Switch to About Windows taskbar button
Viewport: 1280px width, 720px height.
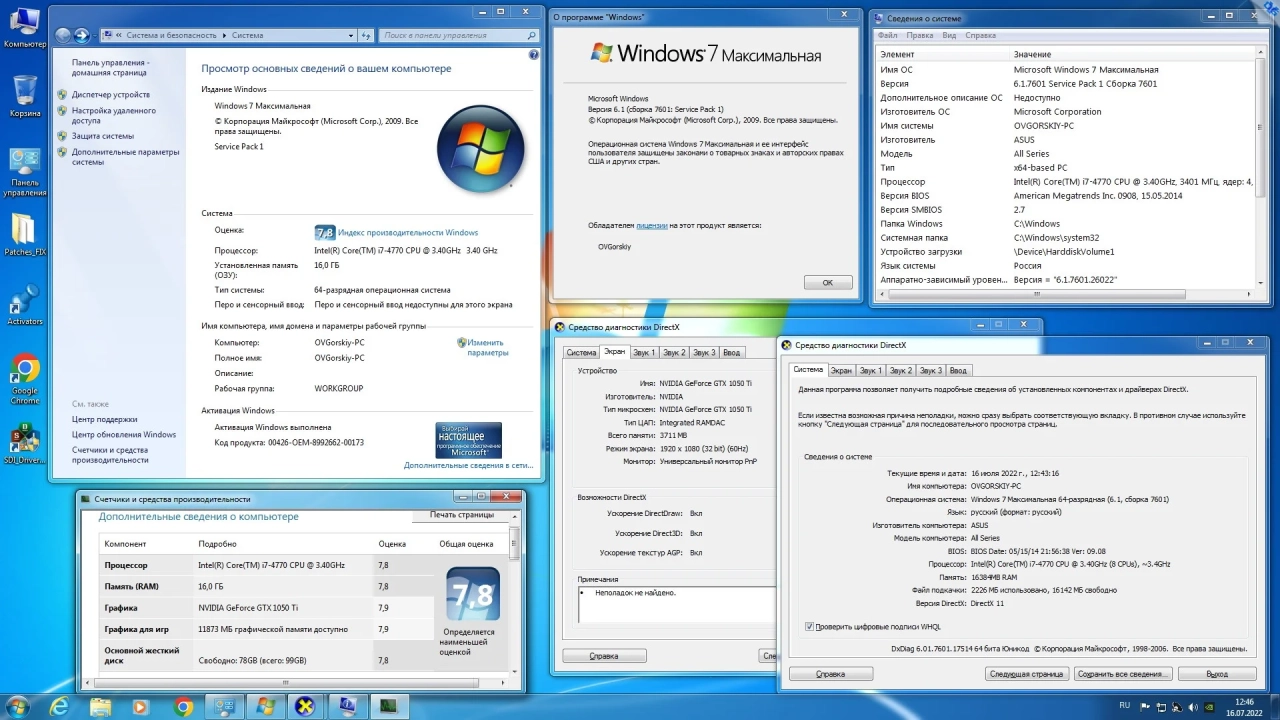pos(265,706)
